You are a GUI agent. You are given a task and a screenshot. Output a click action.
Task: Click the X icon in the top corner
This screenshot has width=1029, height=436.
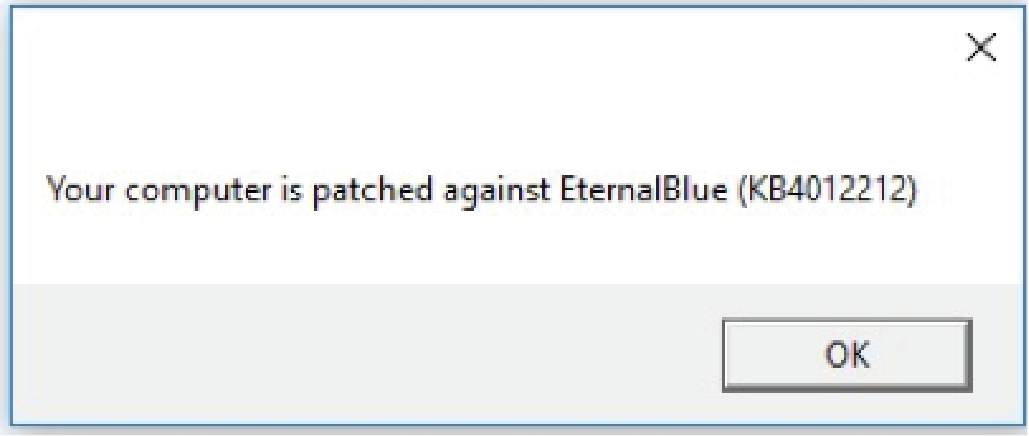(981, 49)
